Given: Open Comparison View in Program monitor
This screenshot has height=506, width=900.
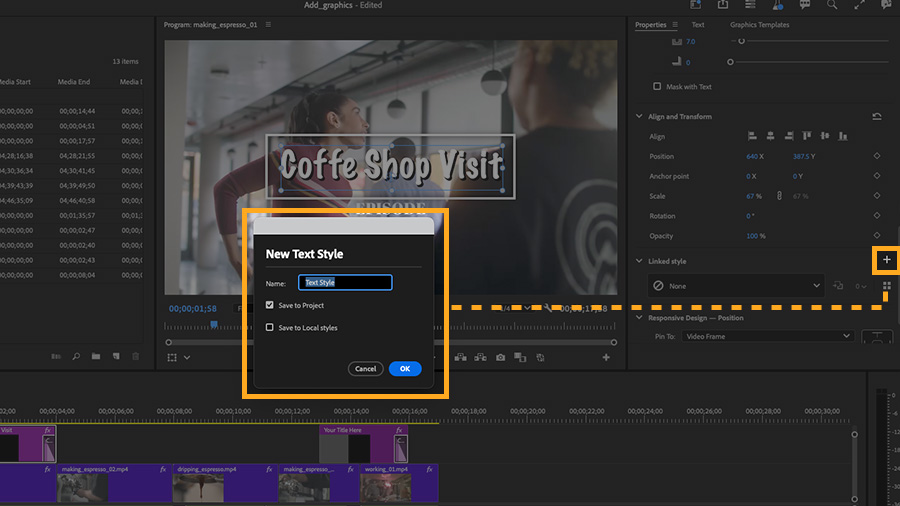Looking at the screenshot, I should (x=520, y=357).
